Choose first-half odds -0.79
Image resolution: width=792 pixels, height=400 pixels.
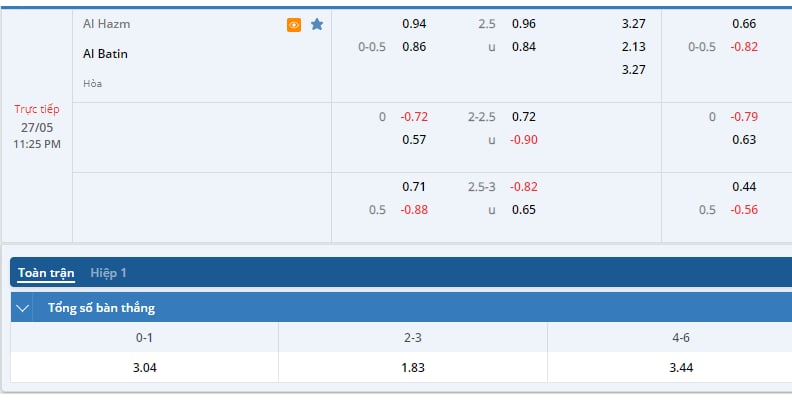point(744,117)
